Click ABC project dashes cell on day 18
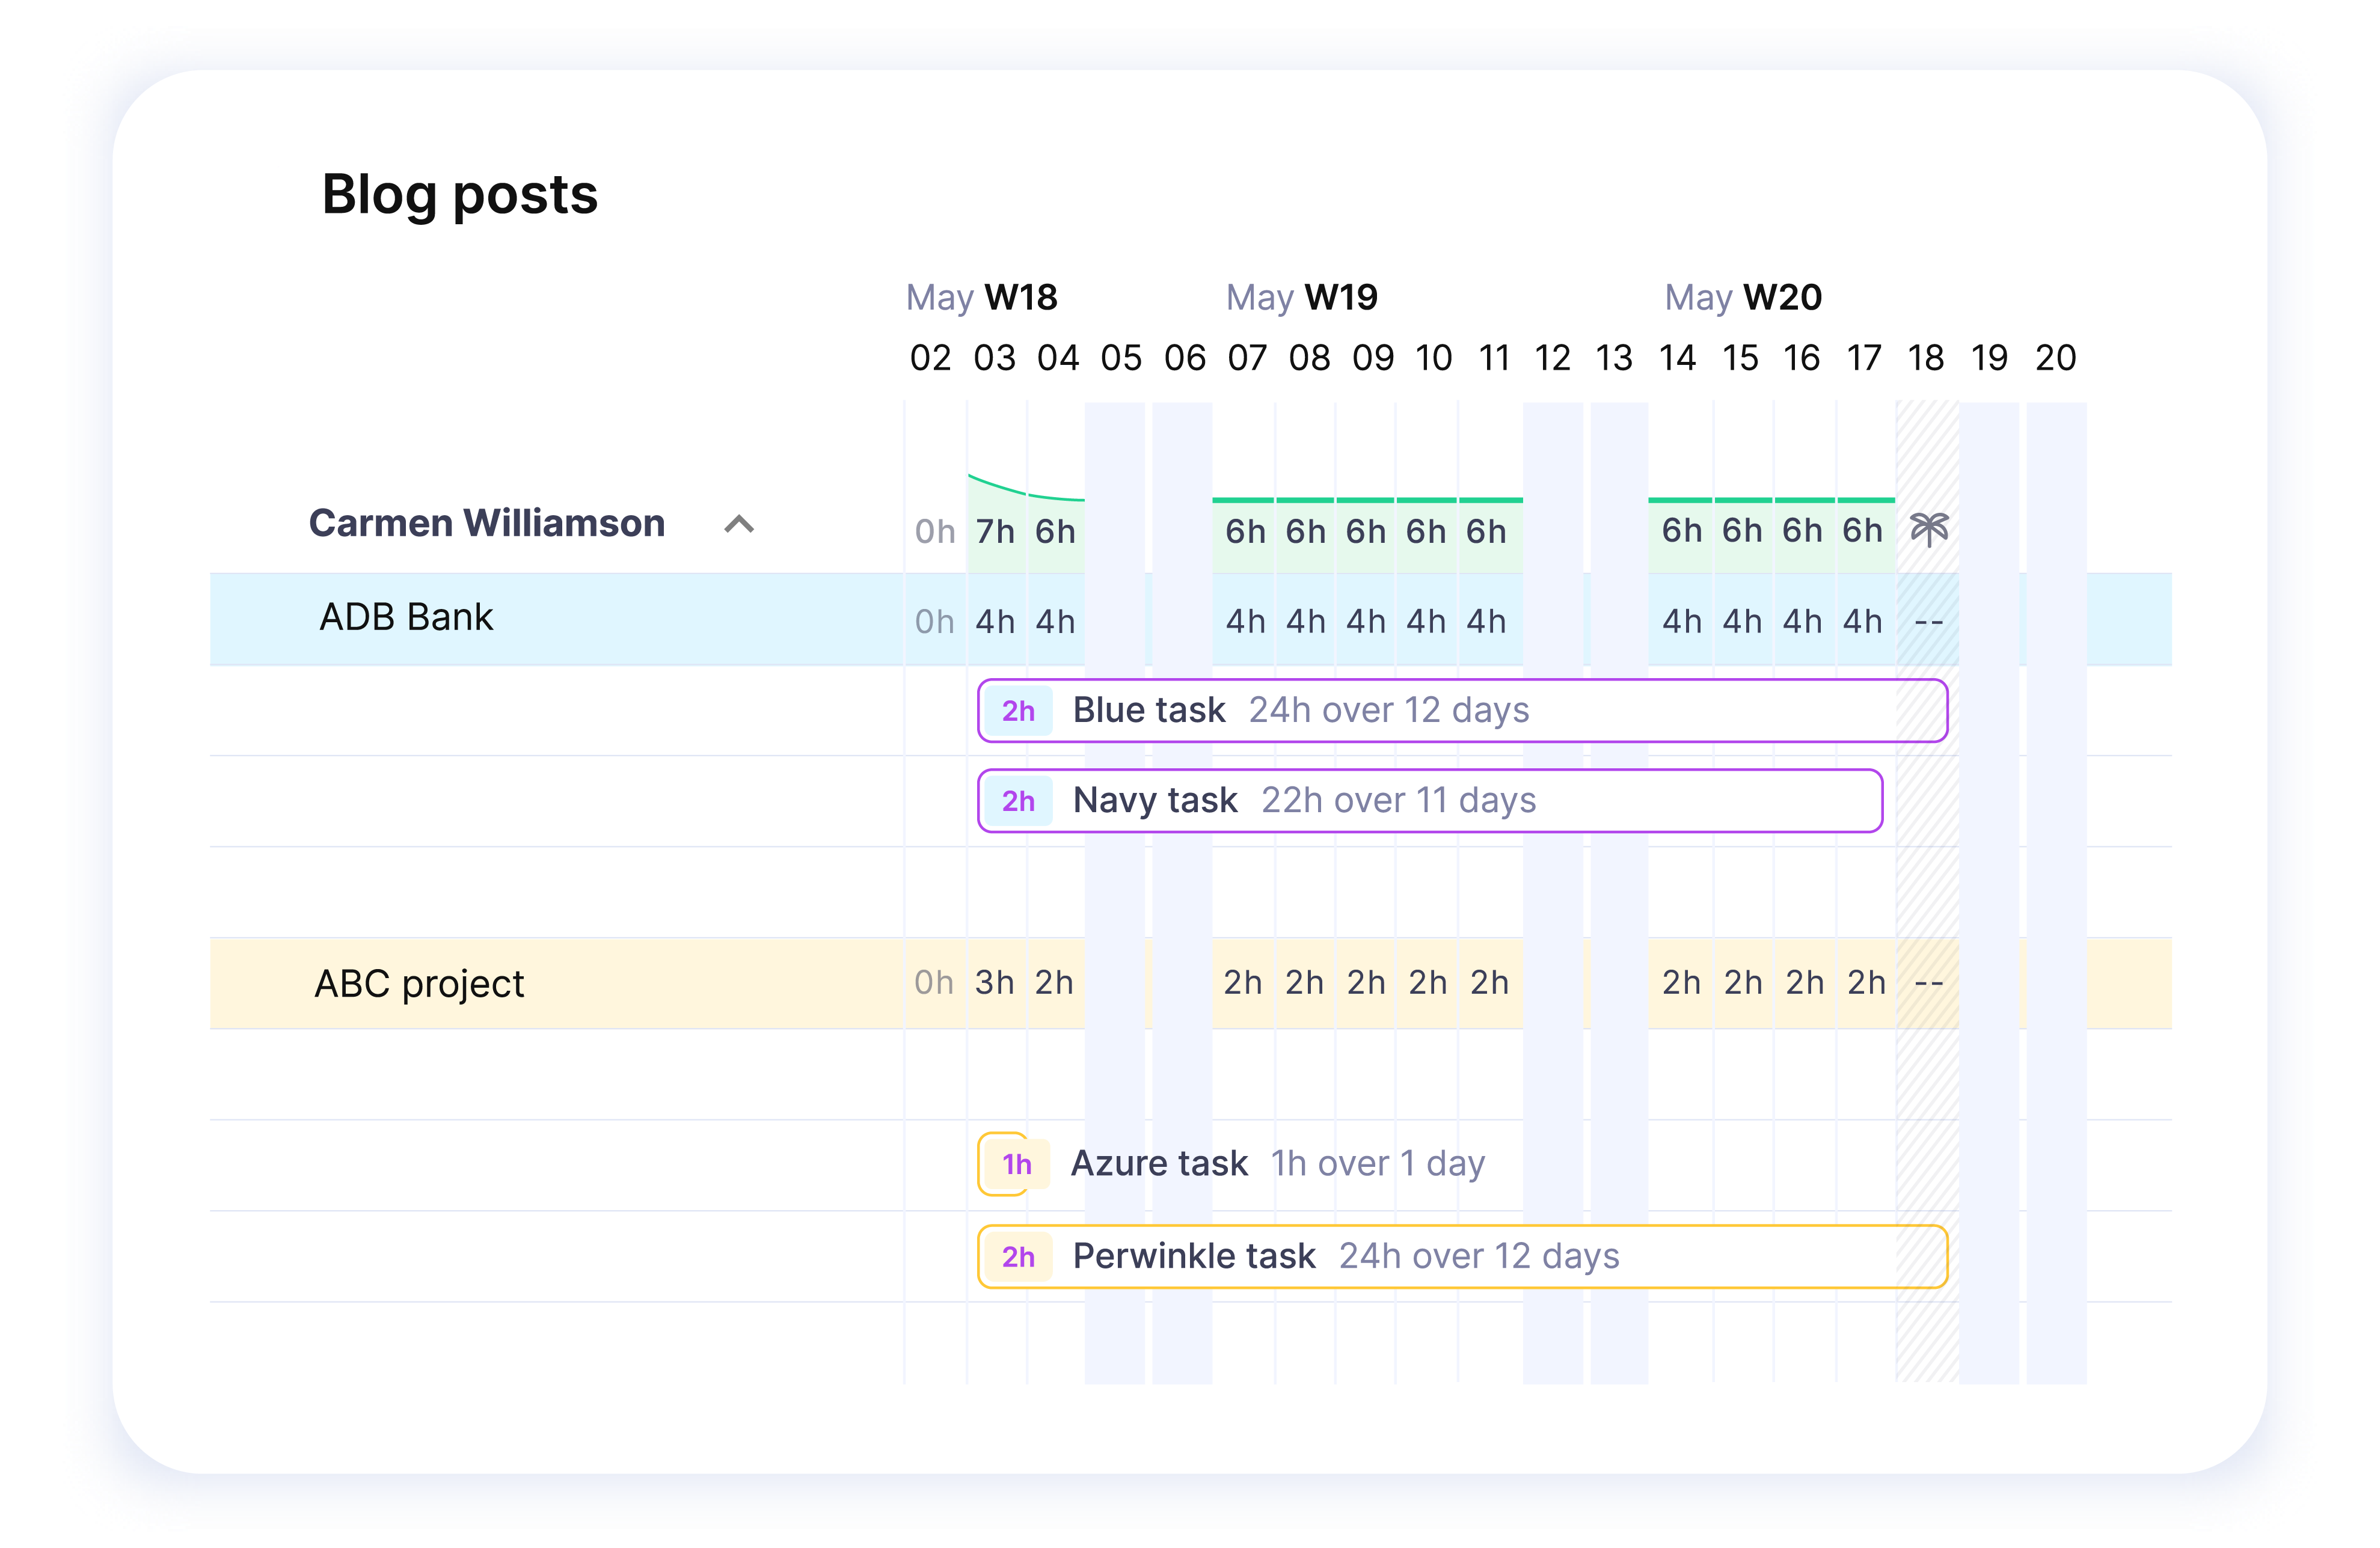The image size is (2380, 1548). (x=1929, y=984)
